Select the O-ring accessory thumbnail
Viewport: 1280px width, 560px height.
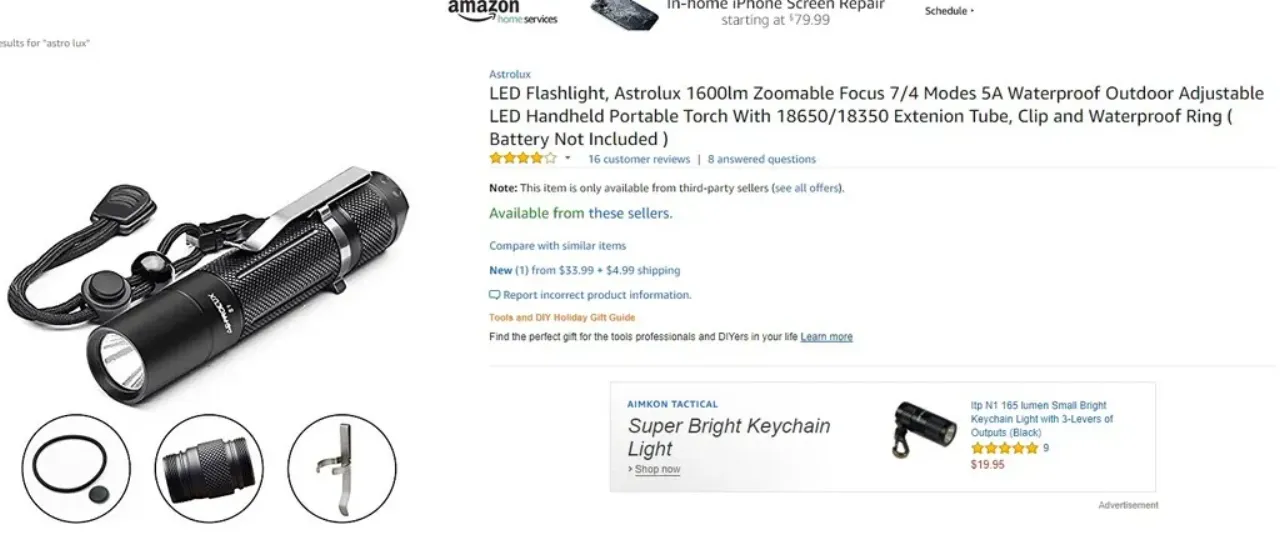[76, 468]
